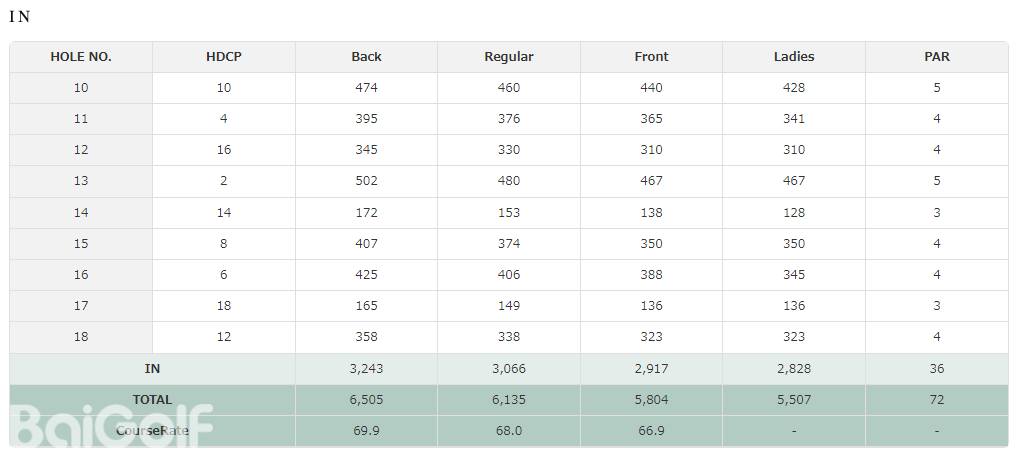Click the Ladies tee column header
The image size is (1017, 459).
click(x=794, y=57)
